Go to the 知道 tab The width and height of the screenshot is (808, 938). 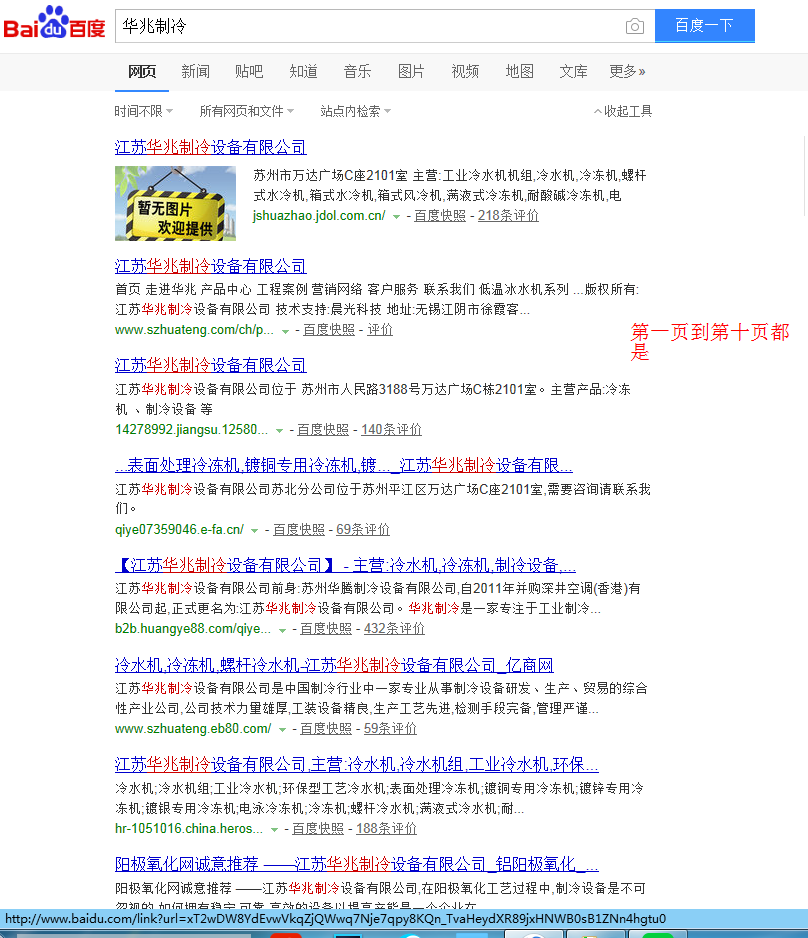point(303,72)
